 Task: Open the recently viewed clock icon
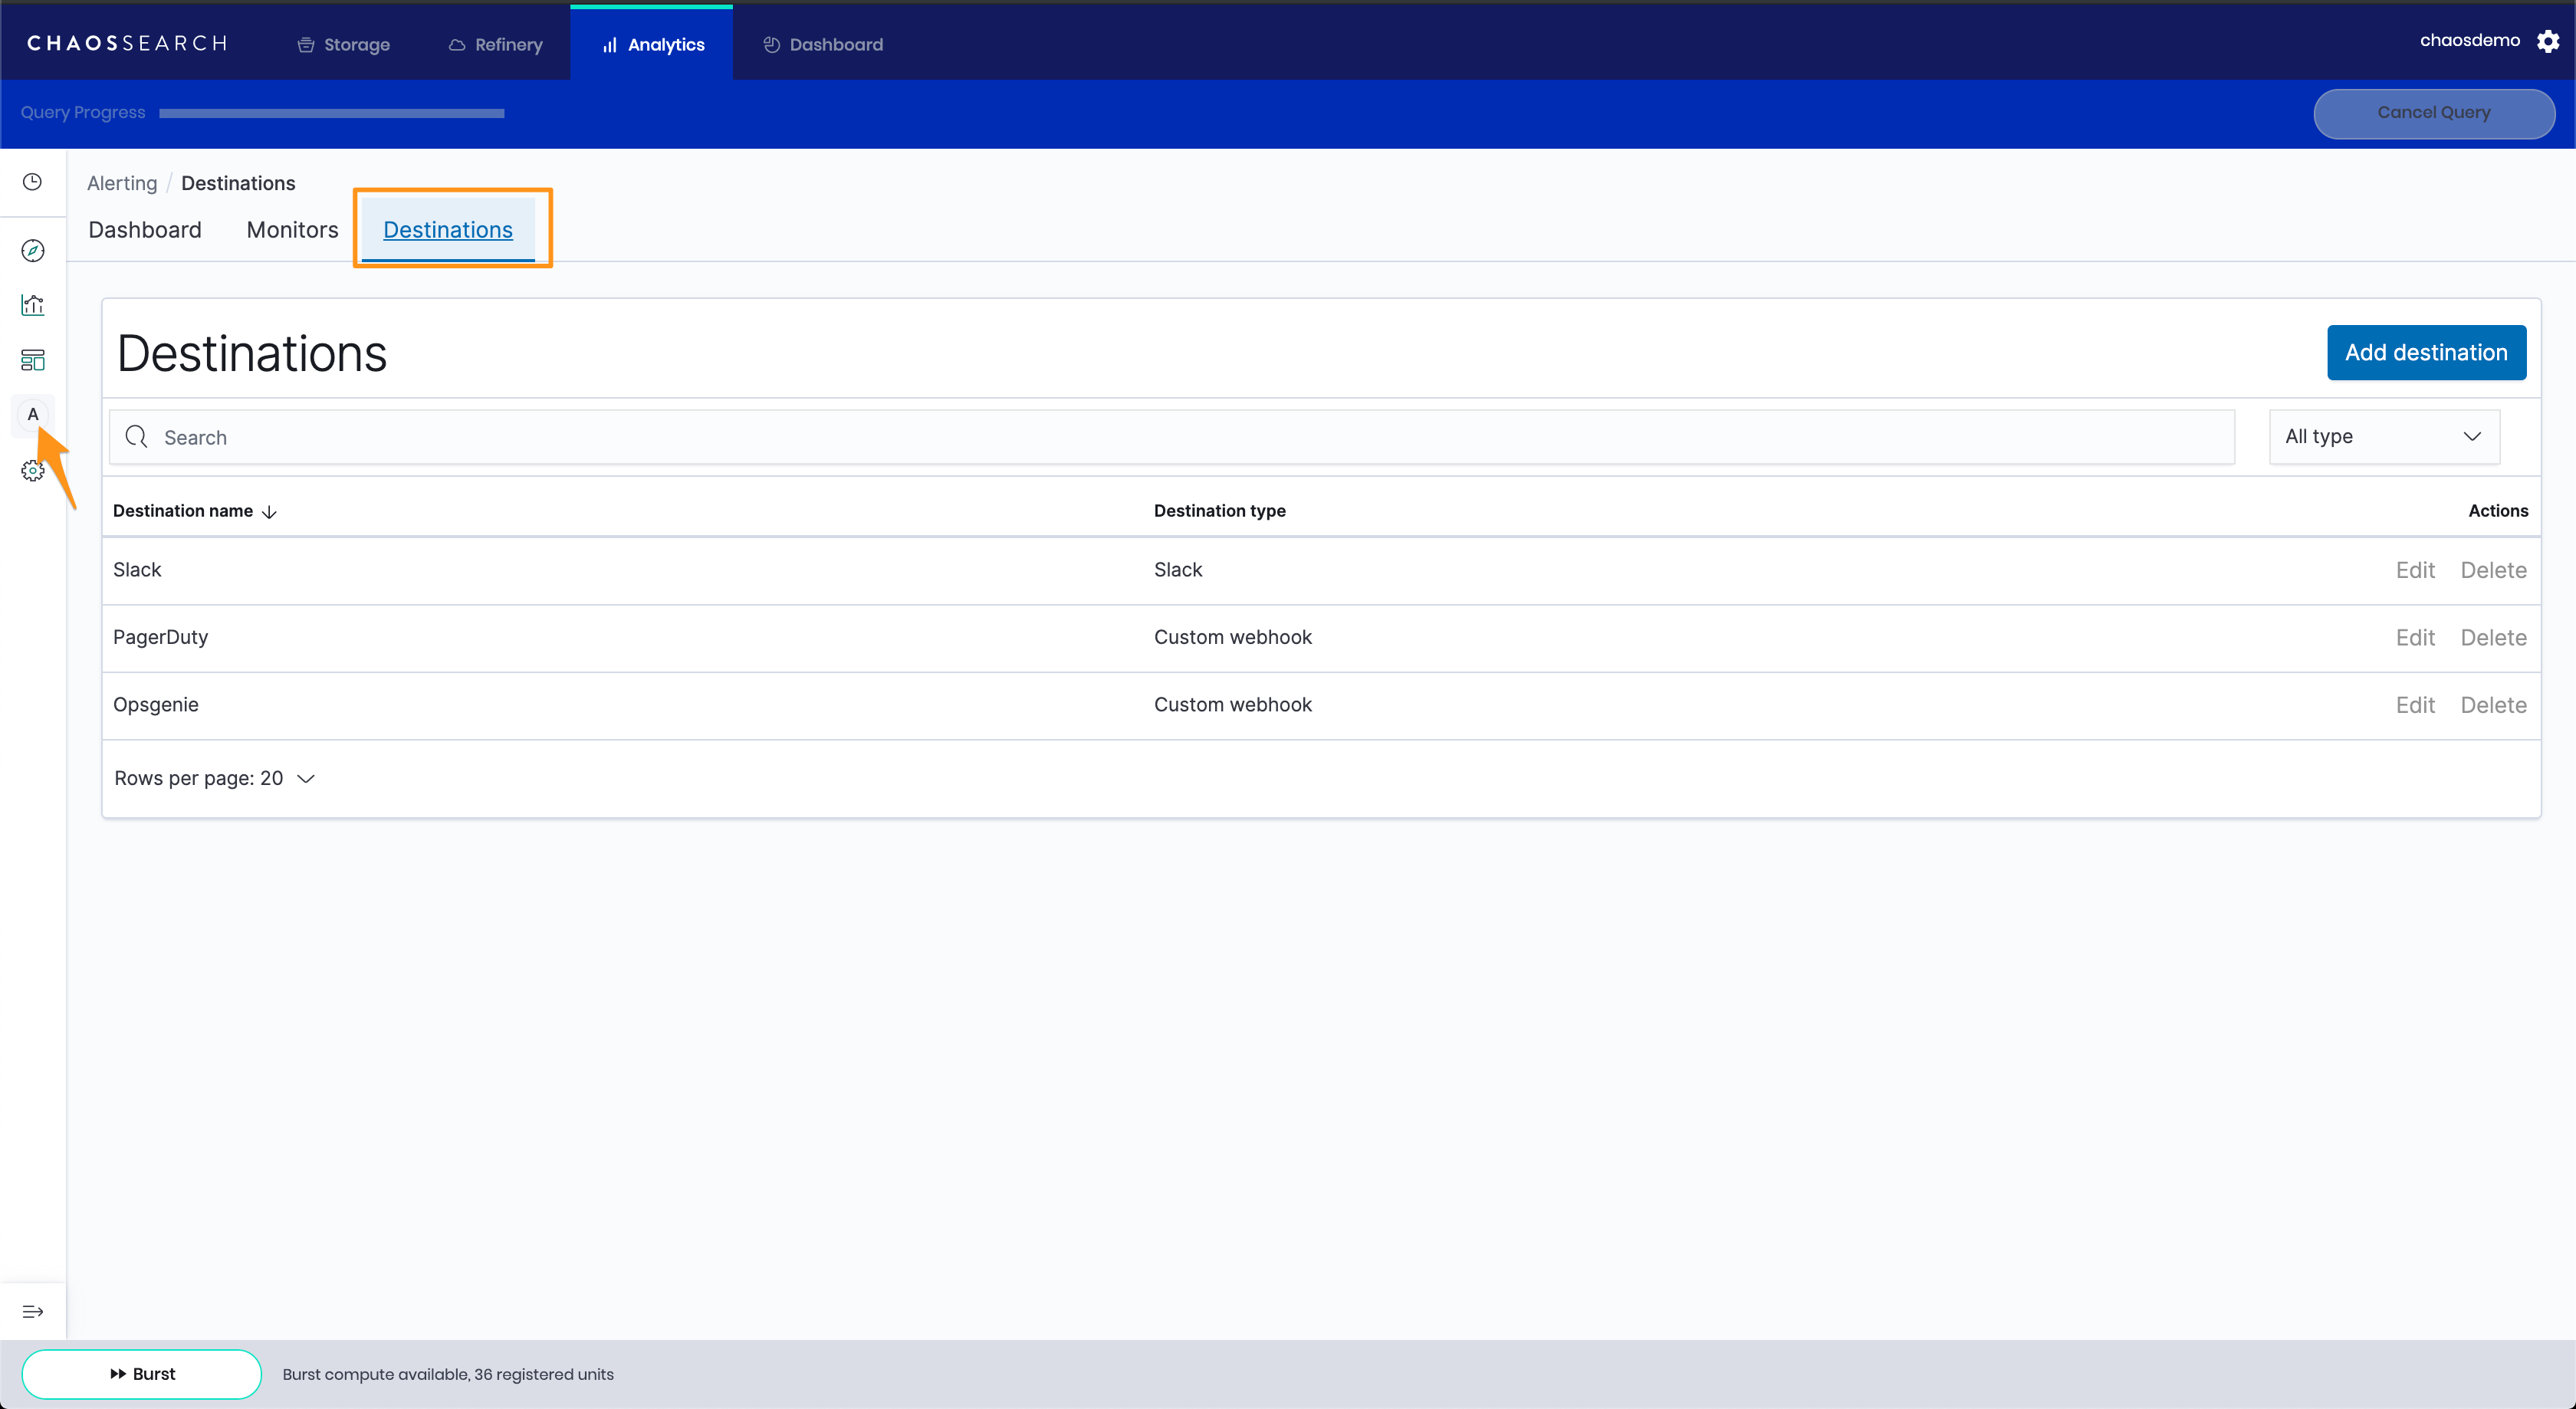[x=32, y=182]
